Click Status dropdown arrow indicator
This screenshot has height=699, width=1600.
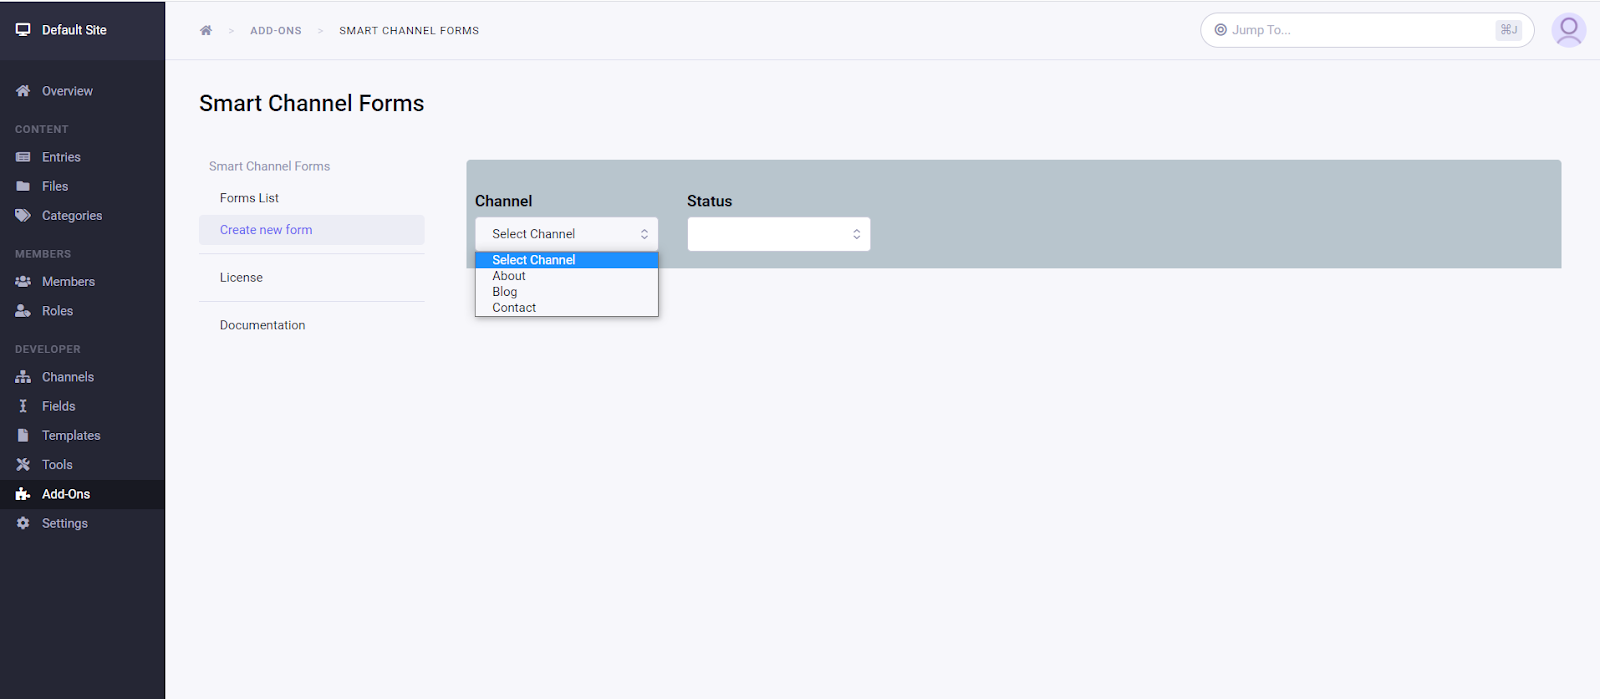(x=857, y=234)
